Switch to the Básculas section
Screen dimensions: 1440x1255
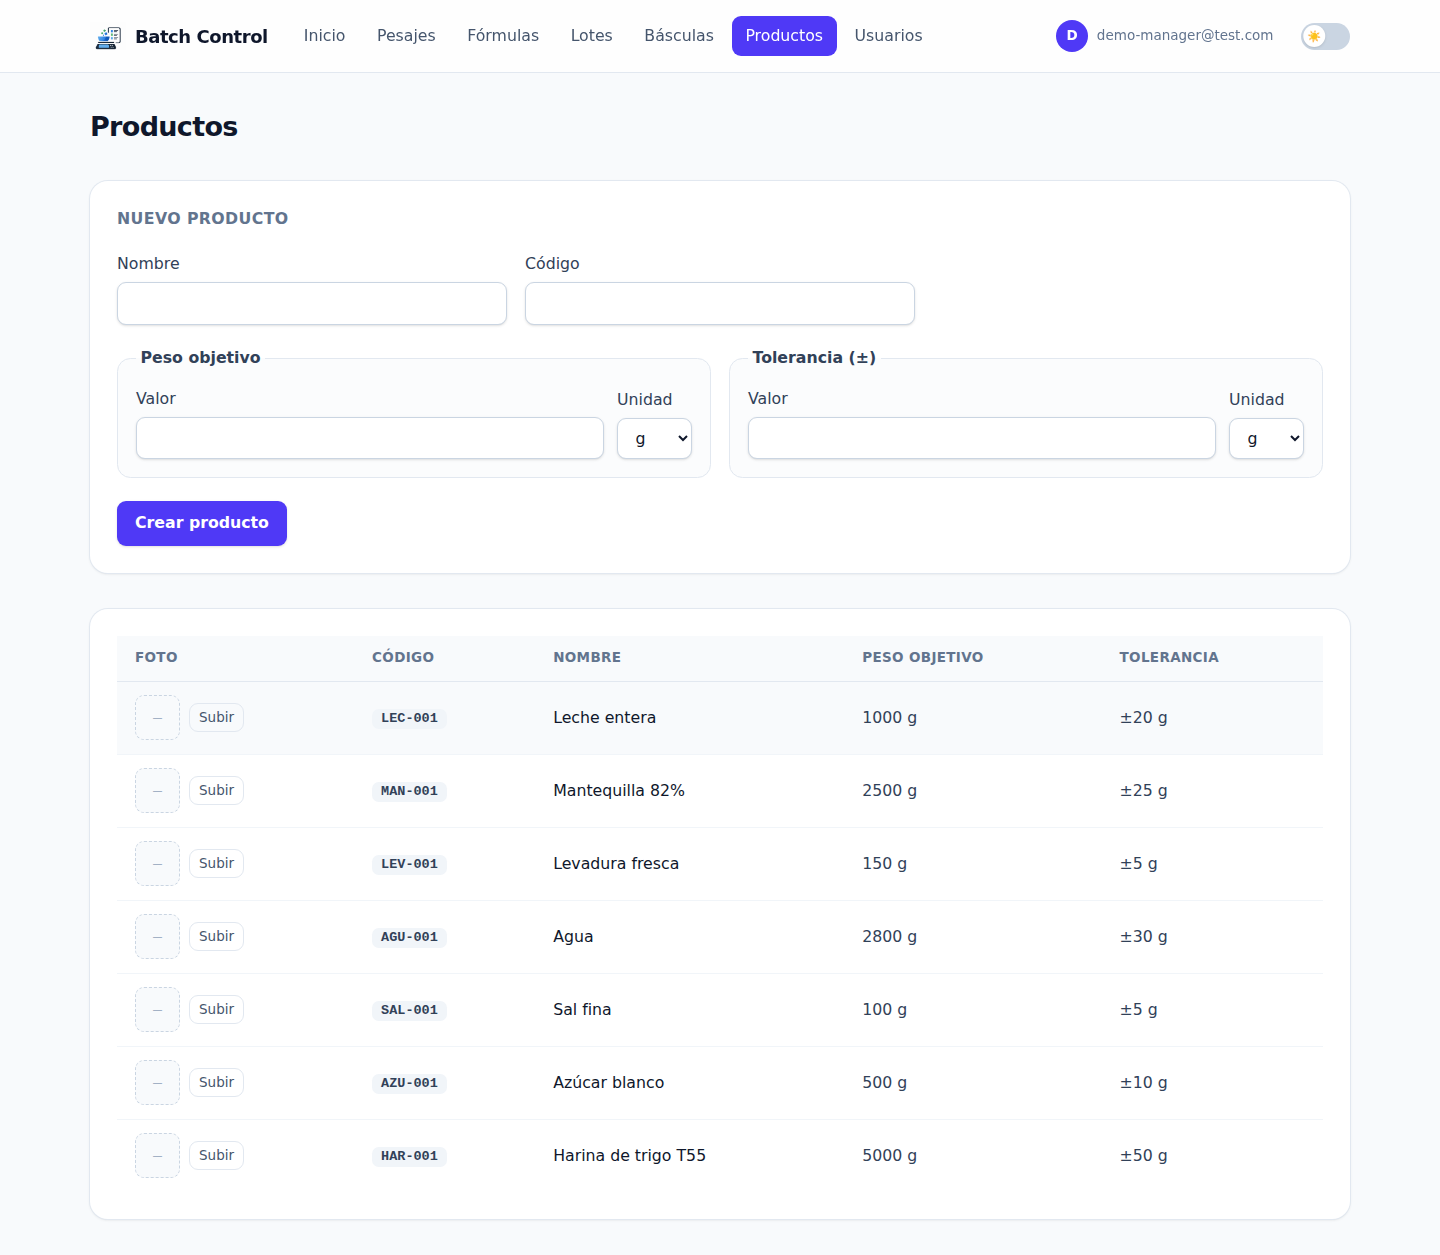click(679, 36)
